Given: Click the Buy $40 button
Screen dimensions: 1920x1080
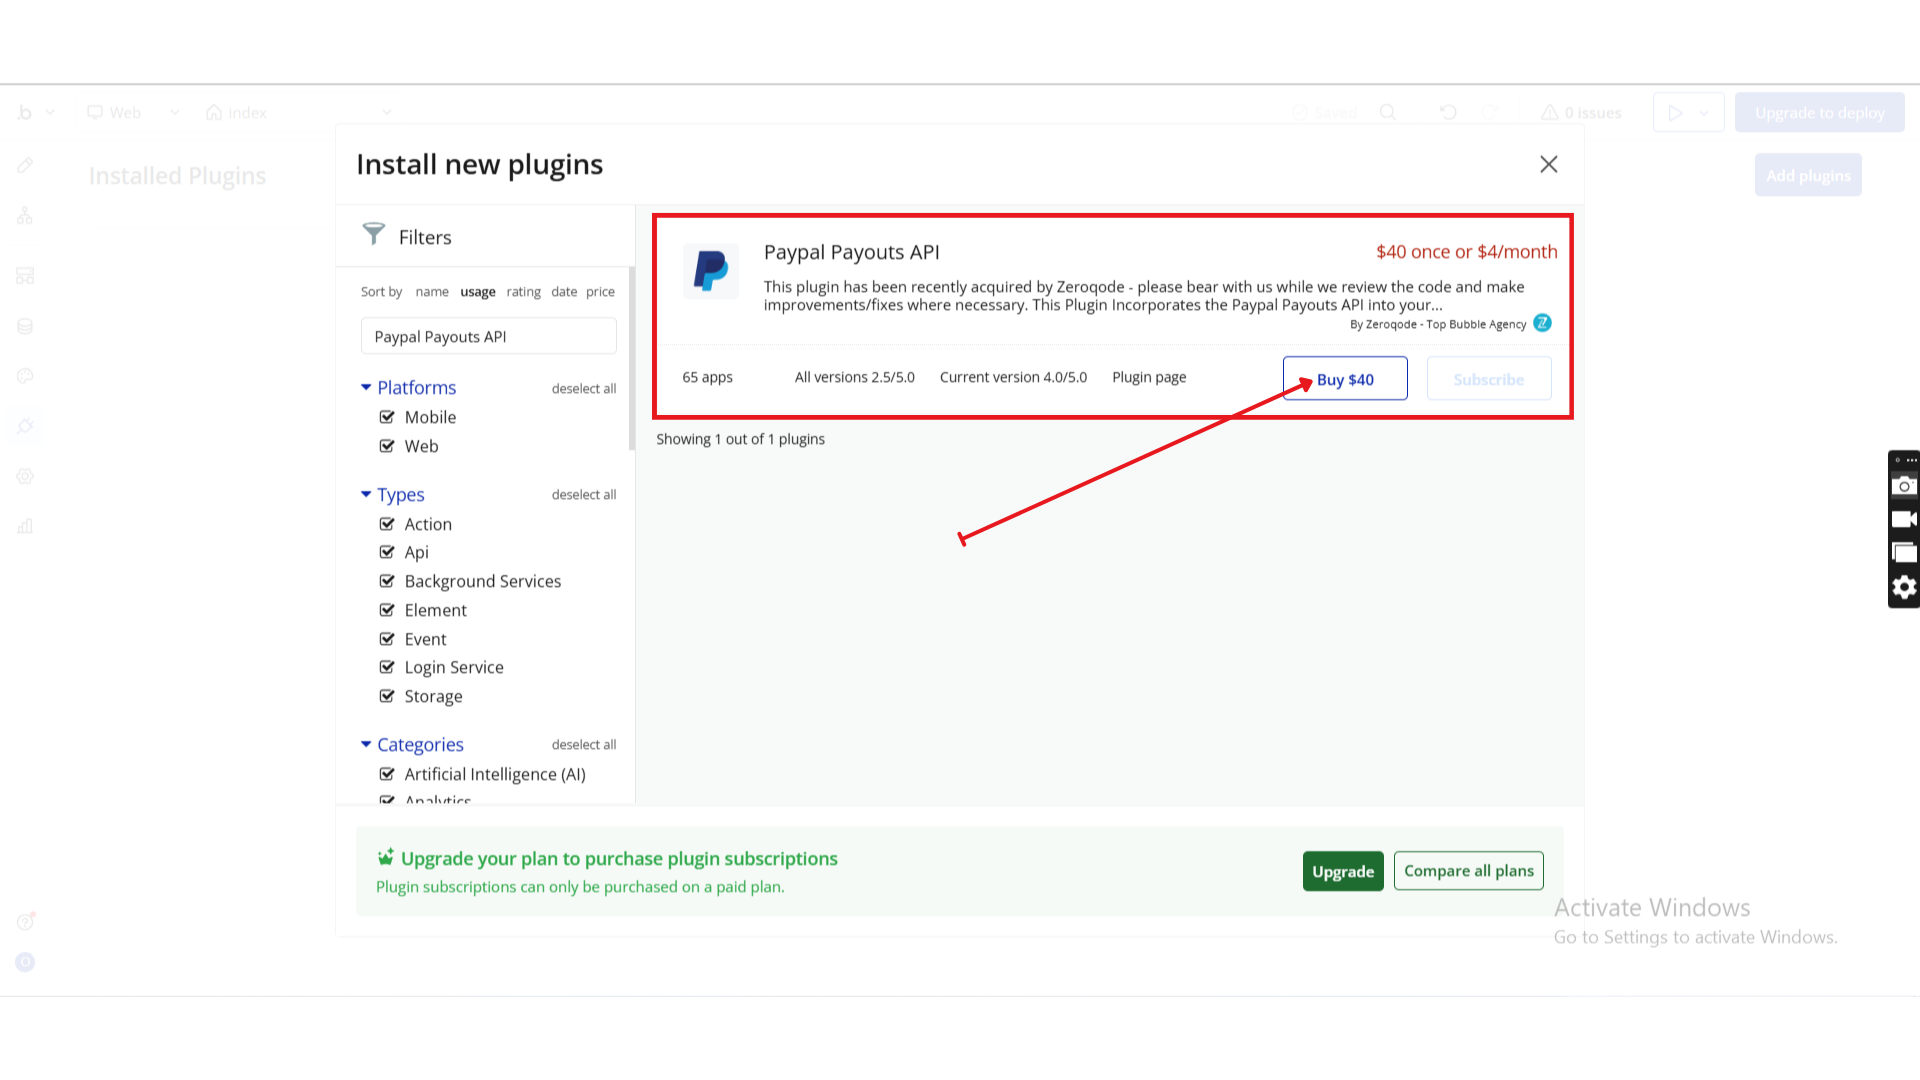Looking at the screenshot, I should tap(1345, 379).
